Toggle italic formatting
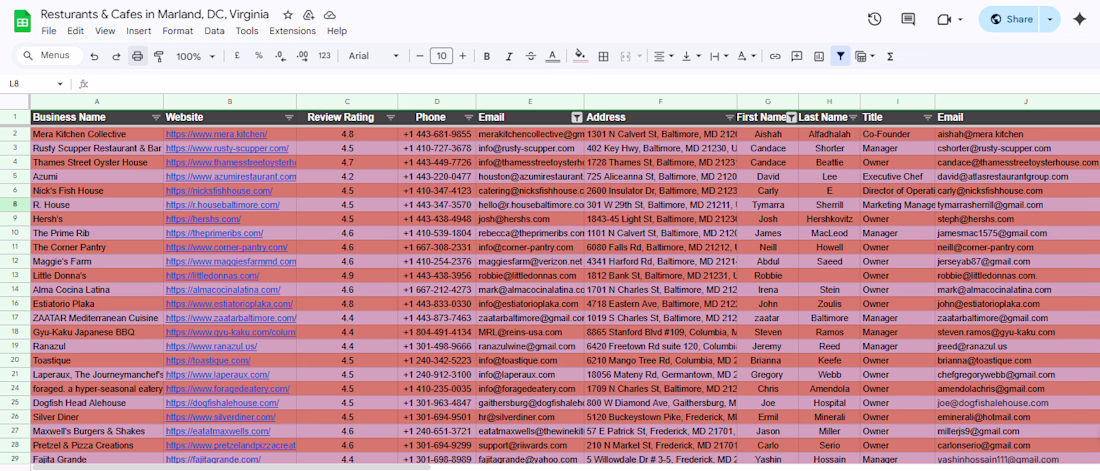The height and width of the screenshot is (471, 1100). coord(509,56)
